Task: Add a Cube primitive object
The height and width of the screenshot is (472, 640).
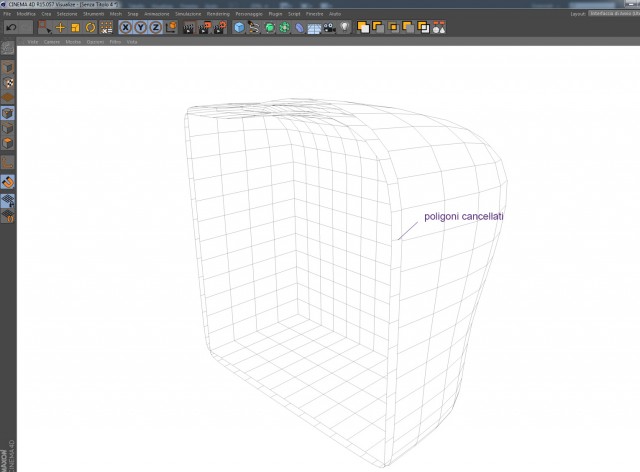Action: [239, 27]
